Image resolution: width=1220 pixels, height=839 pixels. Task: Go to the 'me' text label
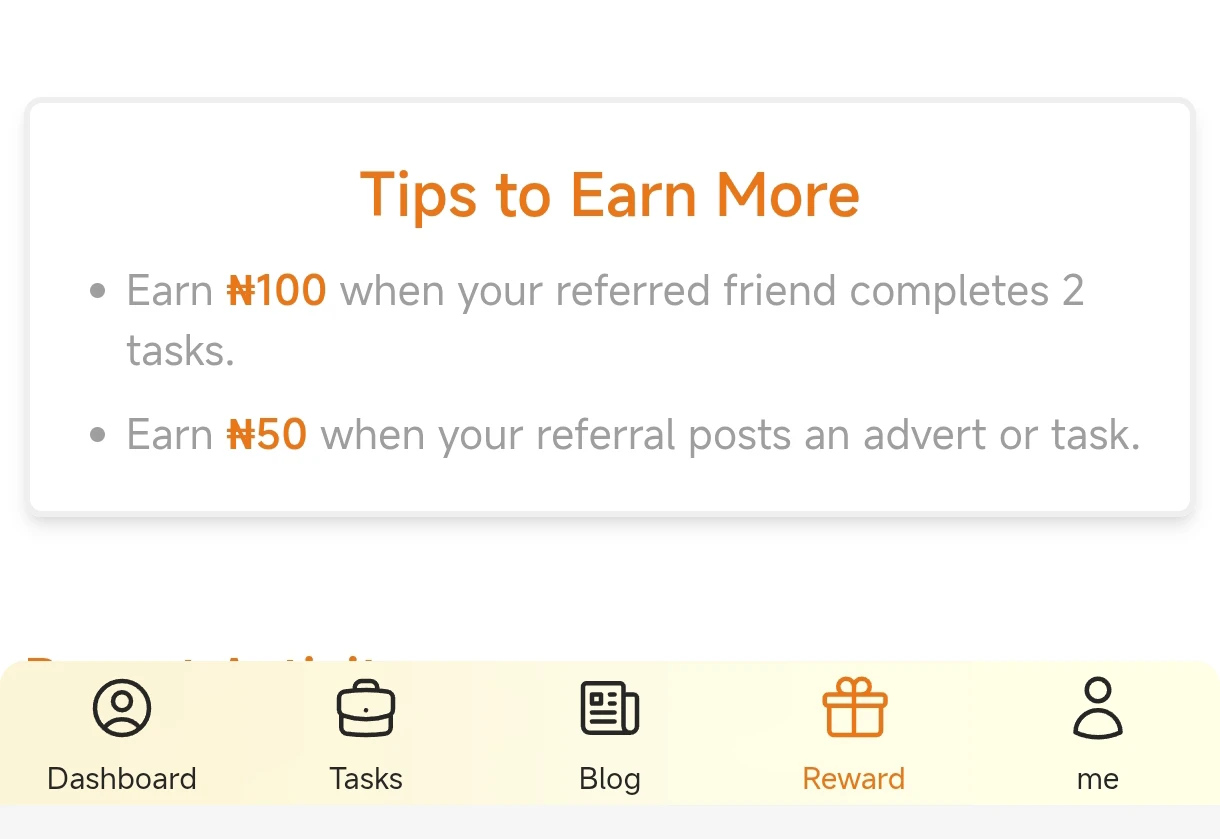pyautogui.click(x=1098, y=779)
